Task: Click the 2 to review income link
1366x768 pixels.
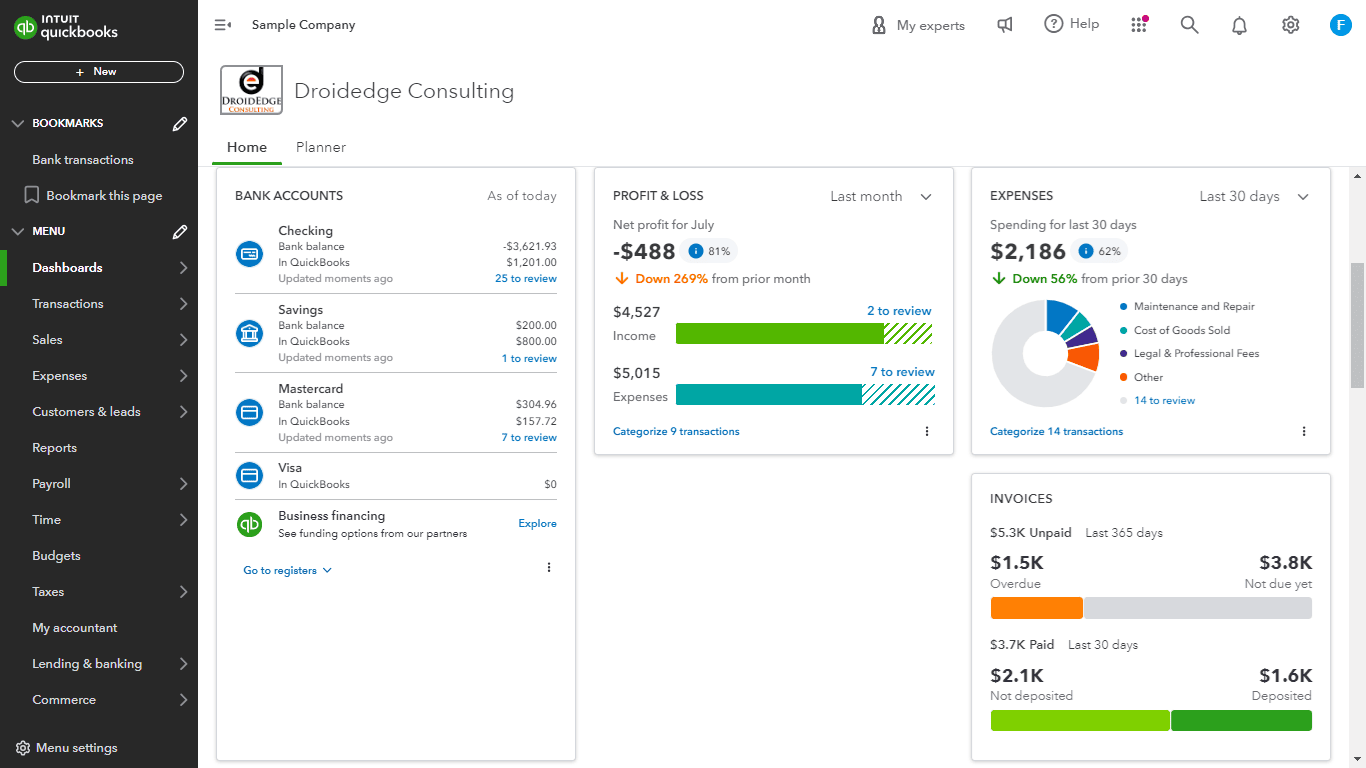Action: (899, 311)
